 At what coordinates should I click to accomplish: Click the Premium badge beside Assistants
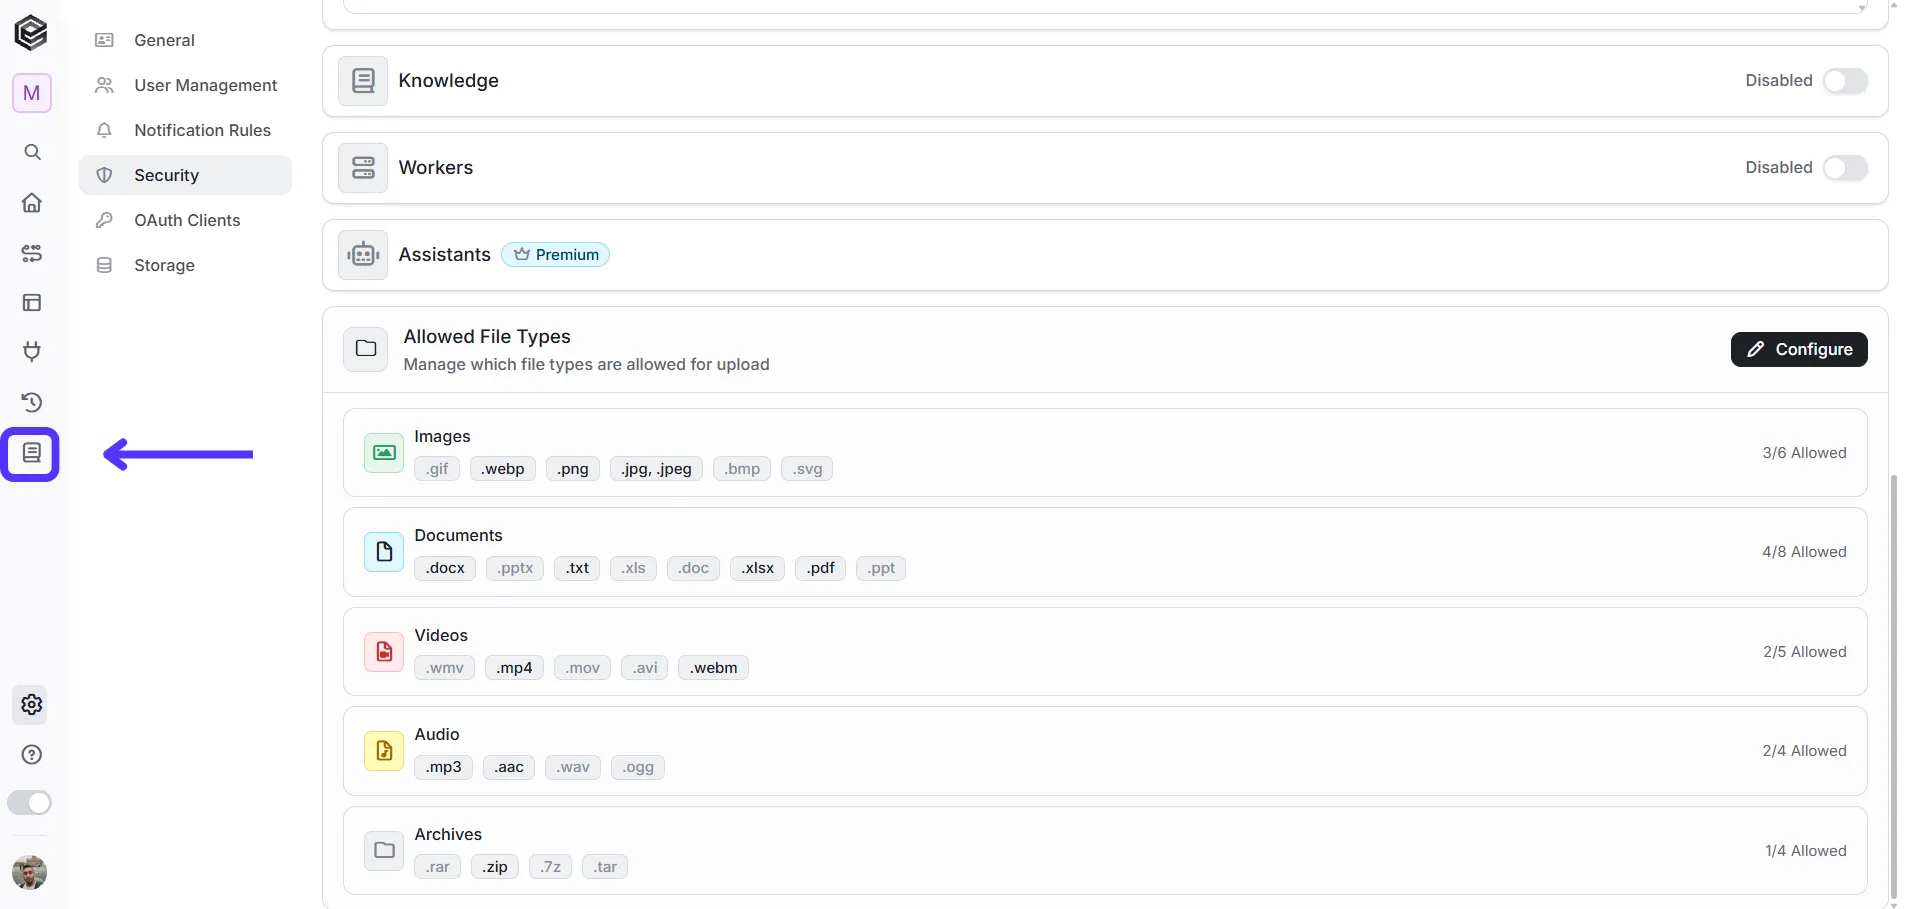(556, 255)
